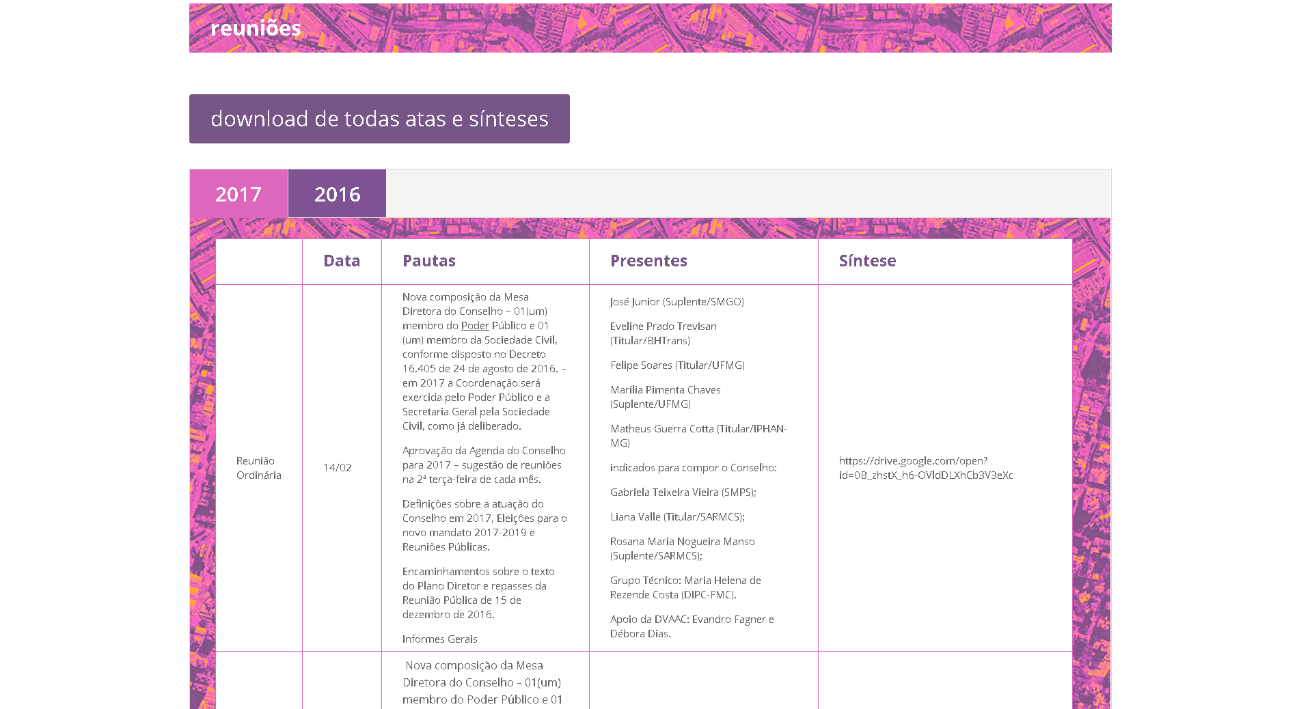This screenshot has width=1299, height=709.
Task: Select the Informes Gerais agenda item
Action: (x=440, y=639)
